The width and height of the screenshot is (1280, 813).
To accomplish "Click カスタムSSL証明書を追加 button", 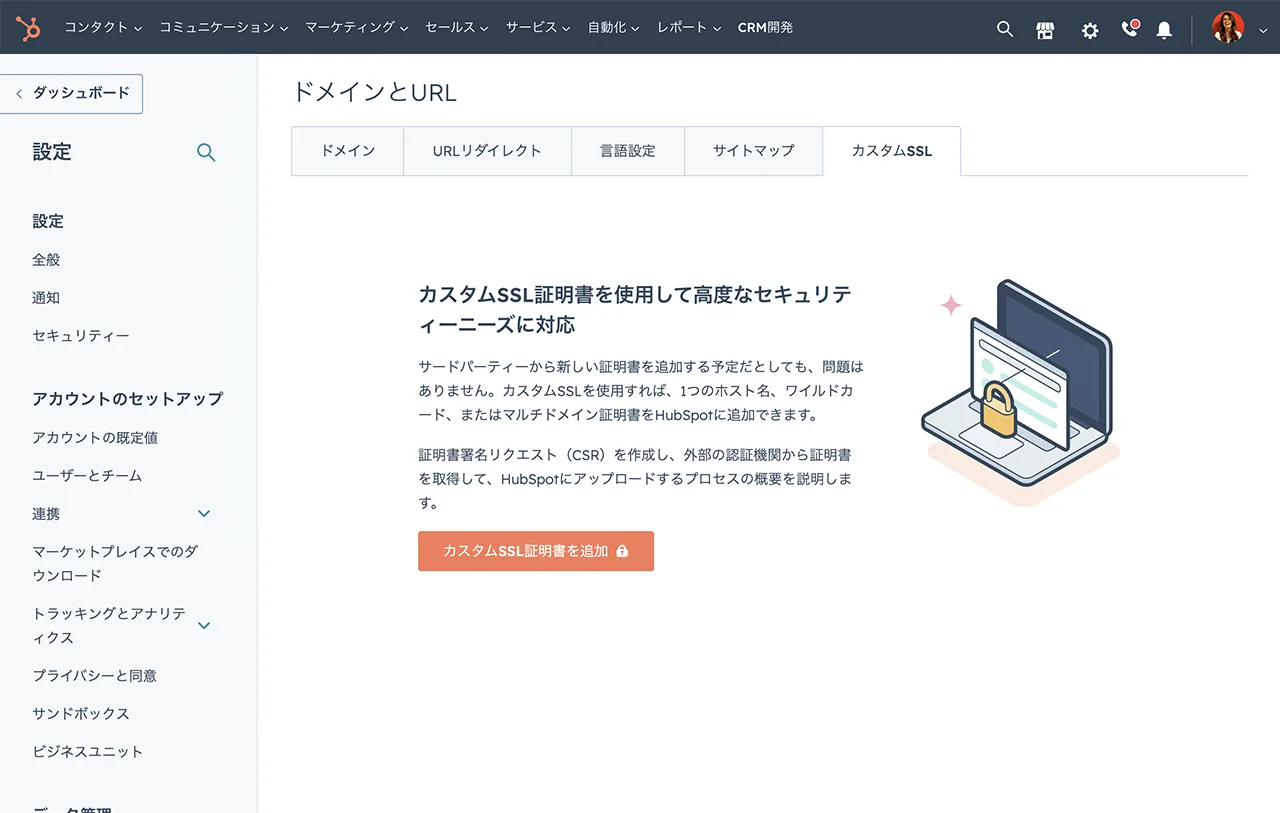I will (536, 551).
